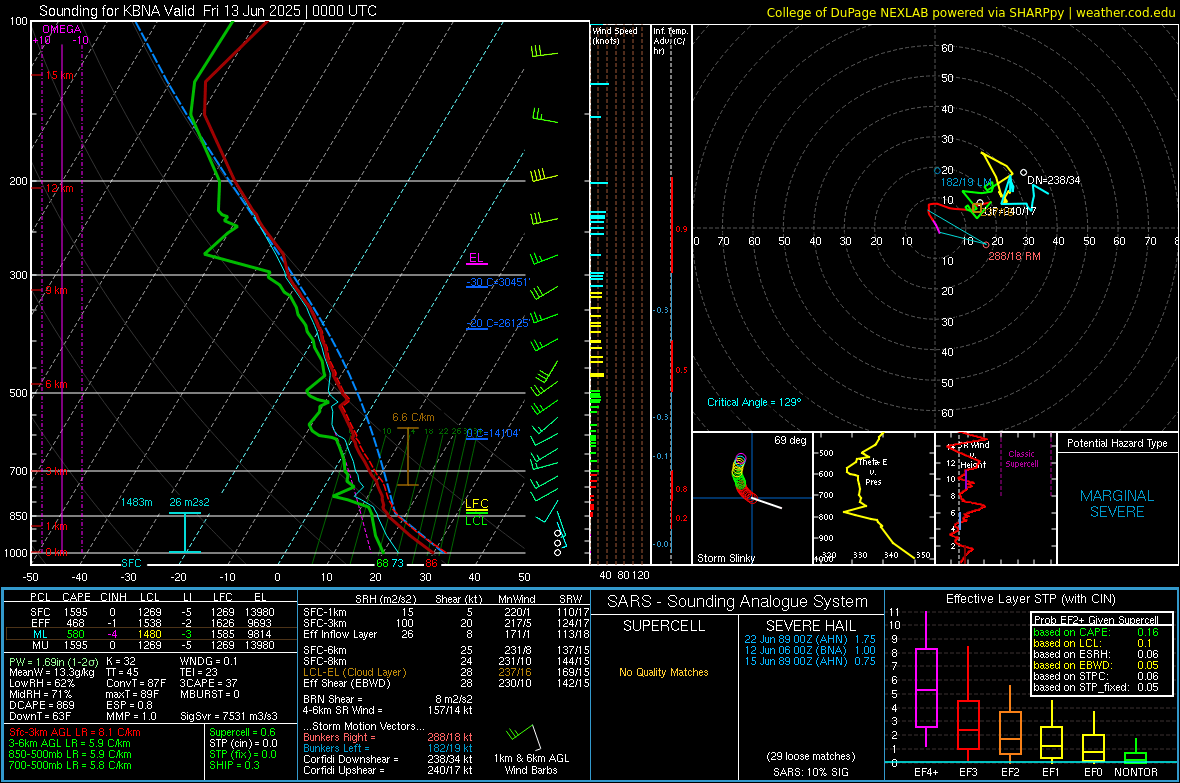Screen dimensions: 1180x783
Task: Click the 0 C=14104' freezing level label
Action: point(493,433)
